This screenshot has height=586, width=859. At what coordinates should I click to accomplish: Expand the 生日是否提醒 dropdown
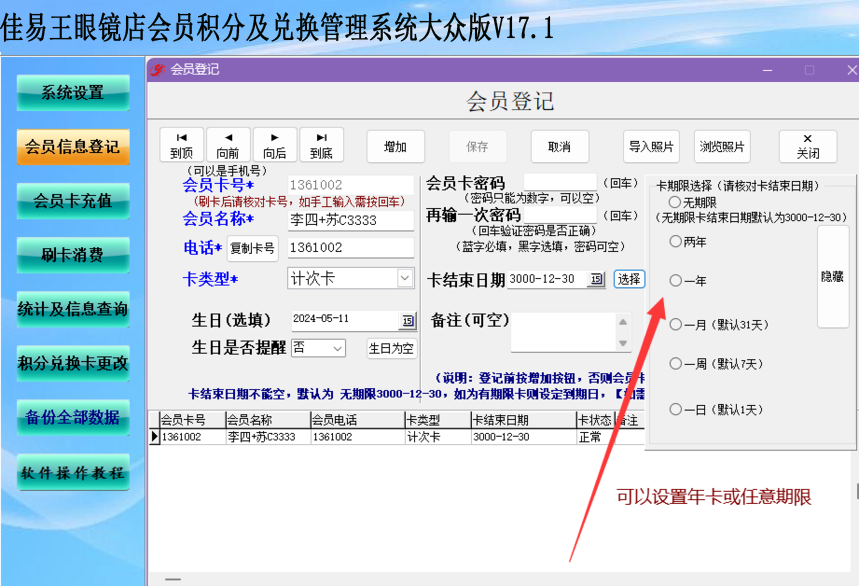[x=337, y=348]
